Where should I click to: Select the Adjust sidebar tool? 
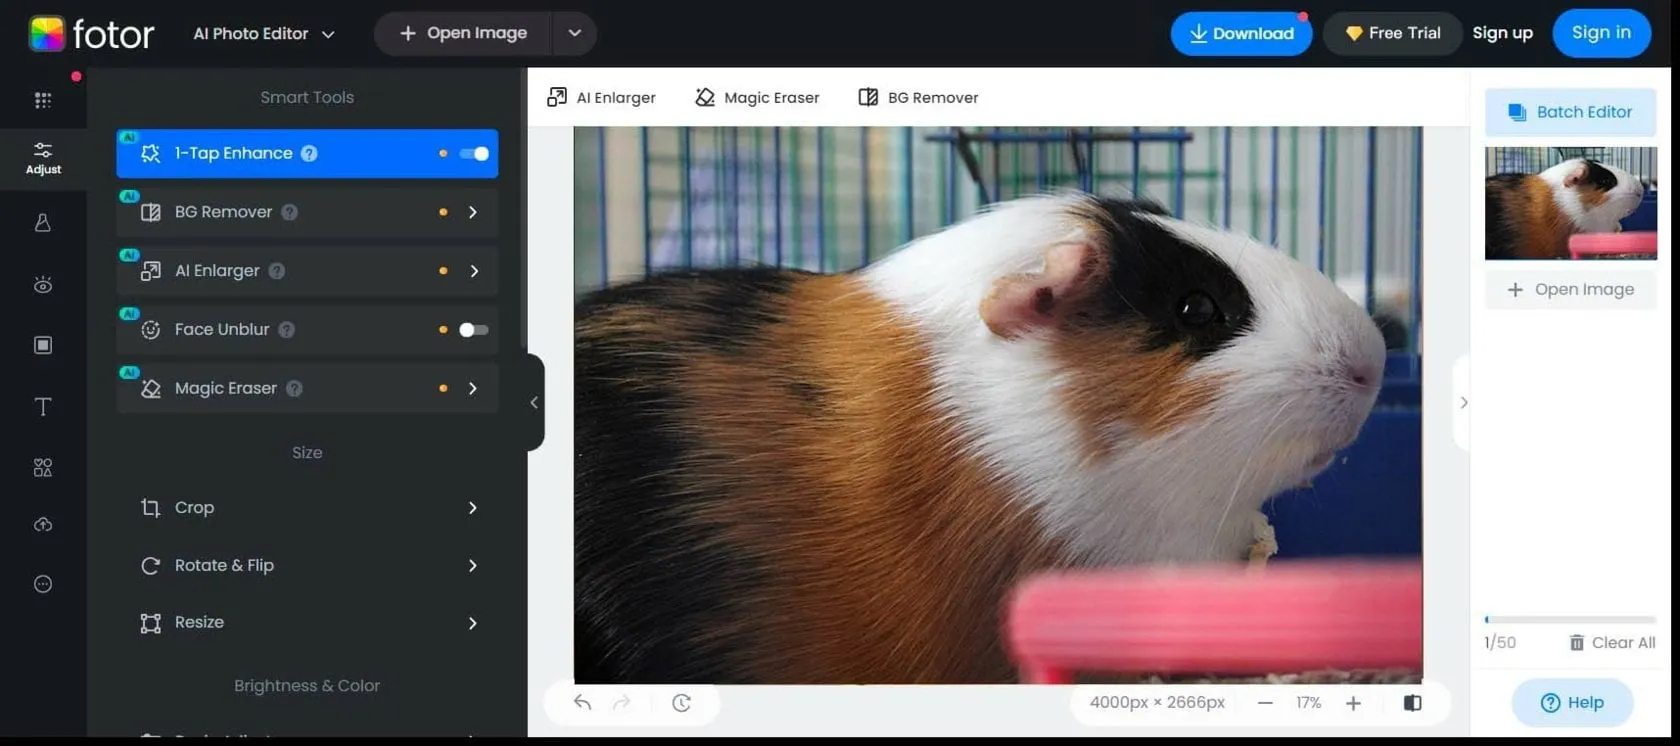[x=43, y=157]
